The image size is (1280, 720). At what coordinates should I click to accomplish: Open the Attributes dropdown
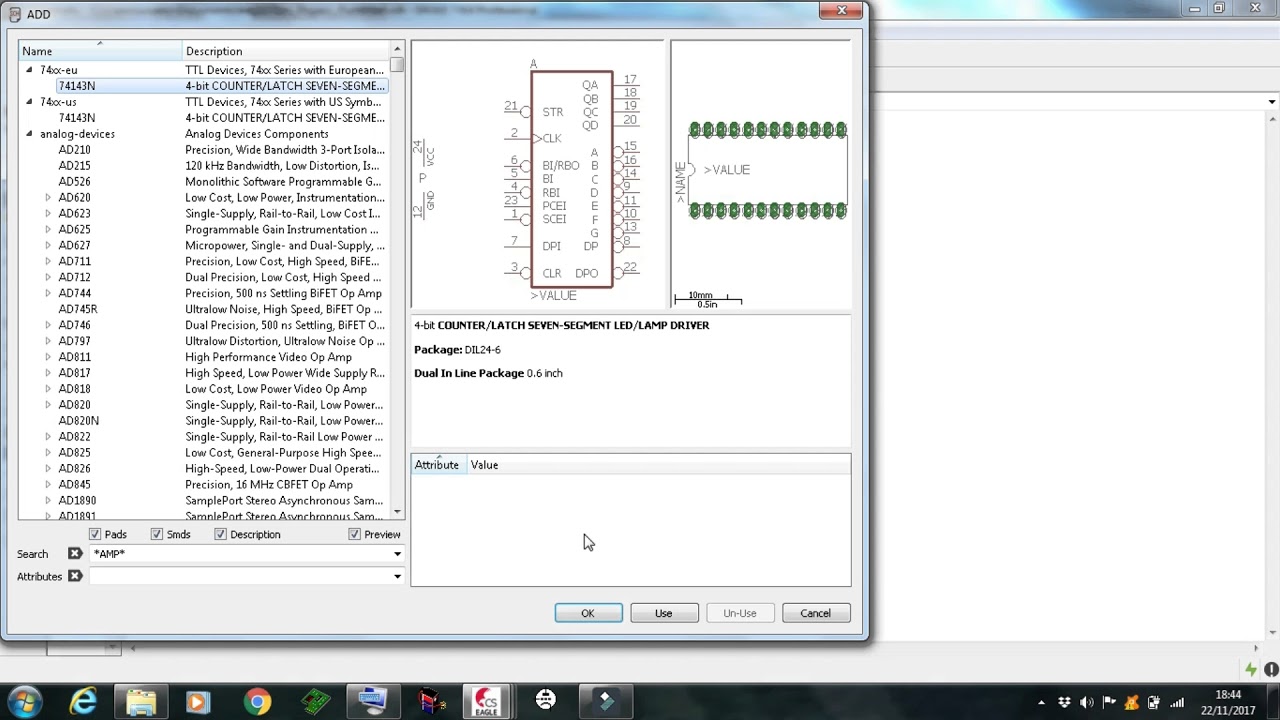[x=397, y=576]
